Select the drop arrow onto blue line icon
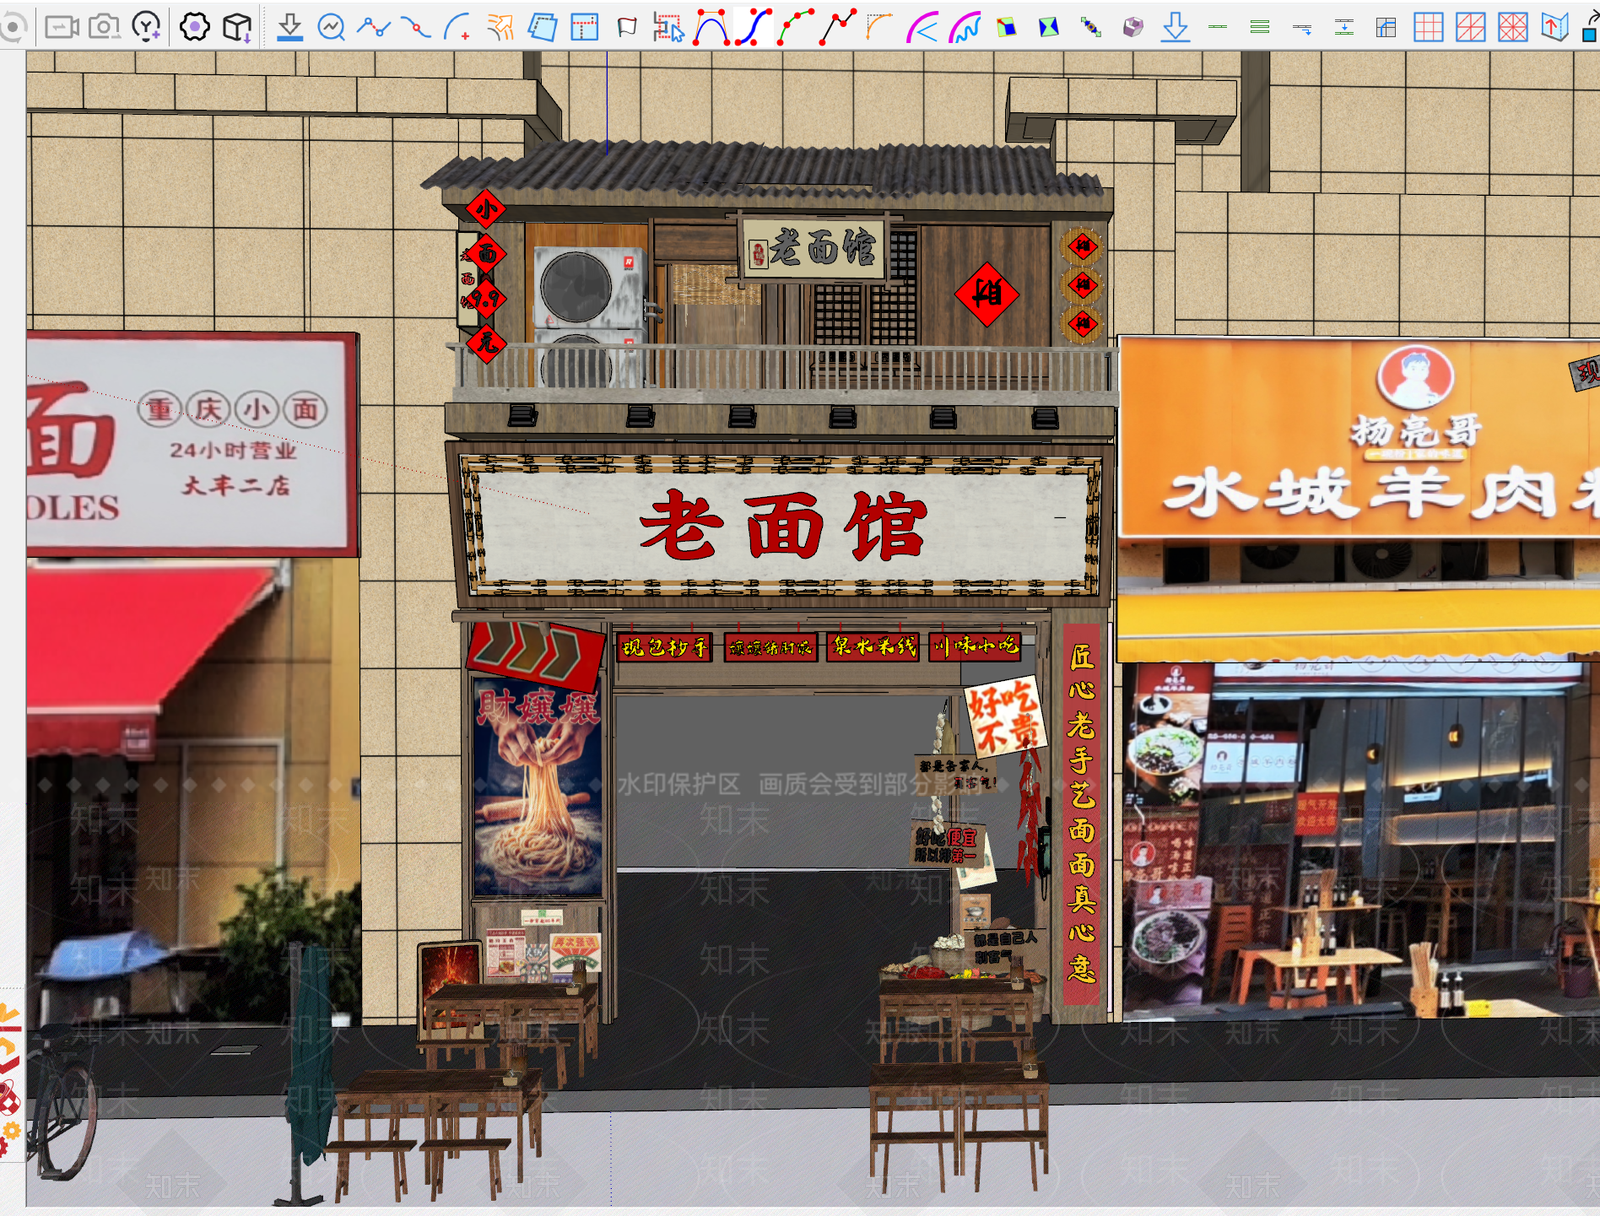 [x=290, y=27]
